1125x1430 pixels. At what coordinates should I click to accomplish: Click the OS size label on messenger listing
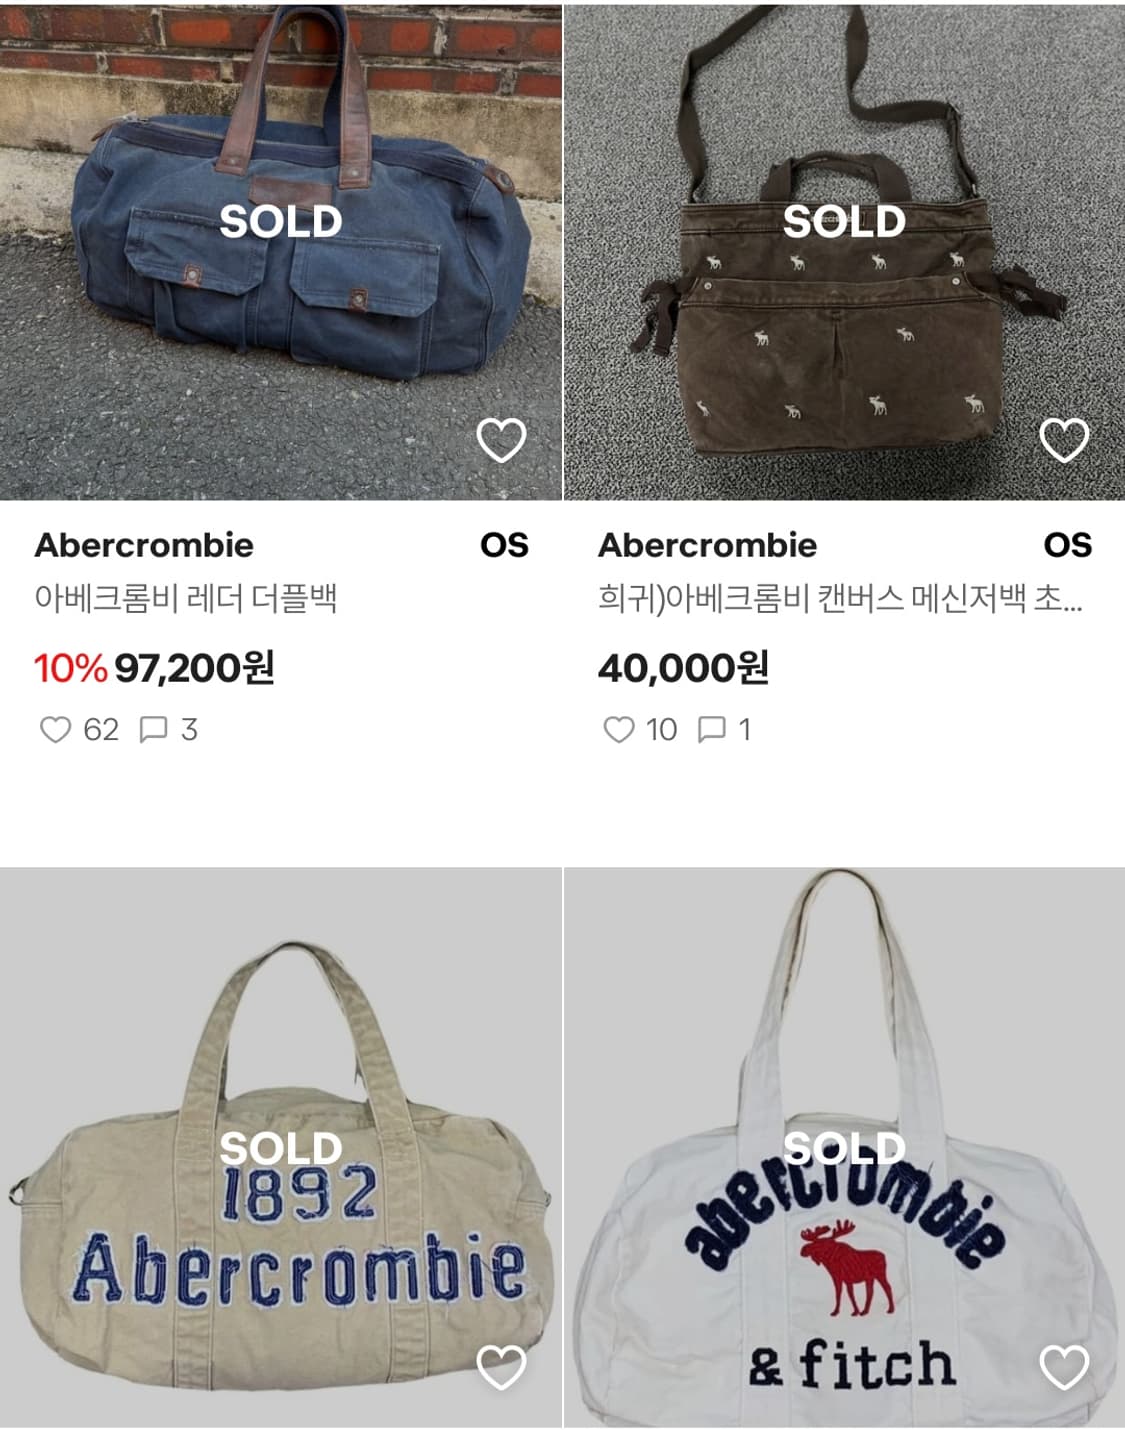tap(1067, 545)
